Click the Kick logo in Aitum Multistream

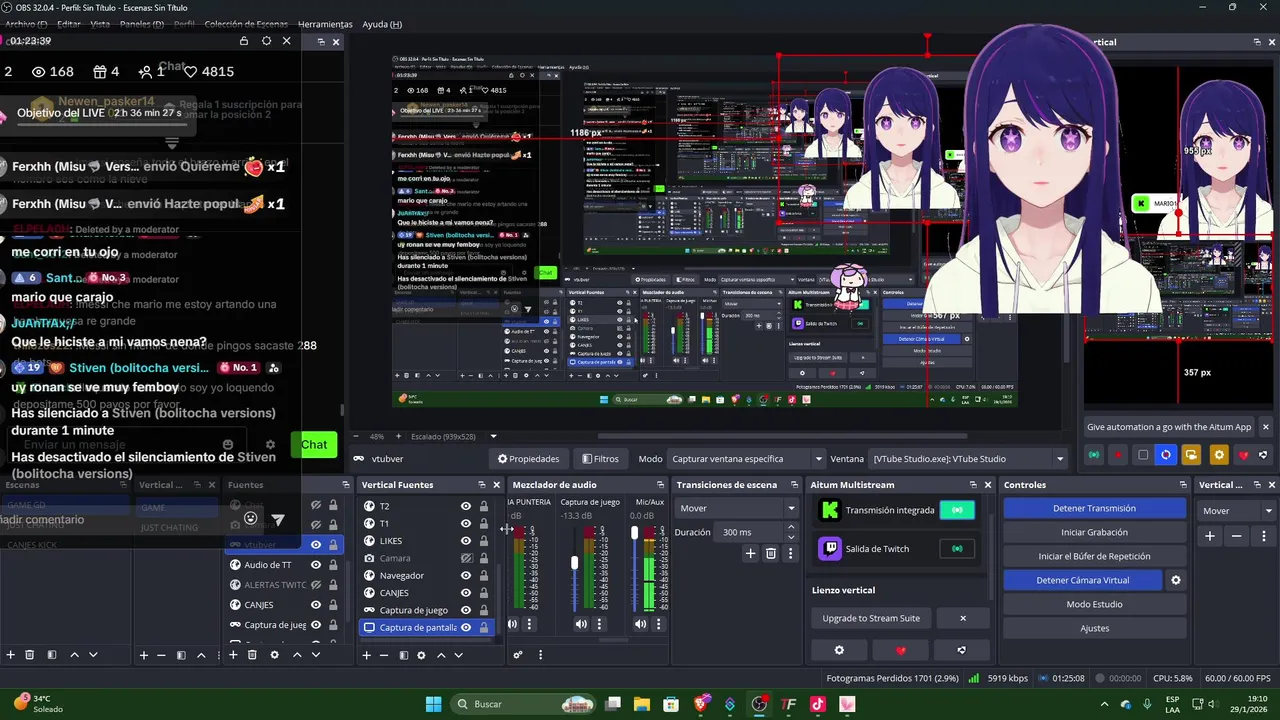point(830,510)
